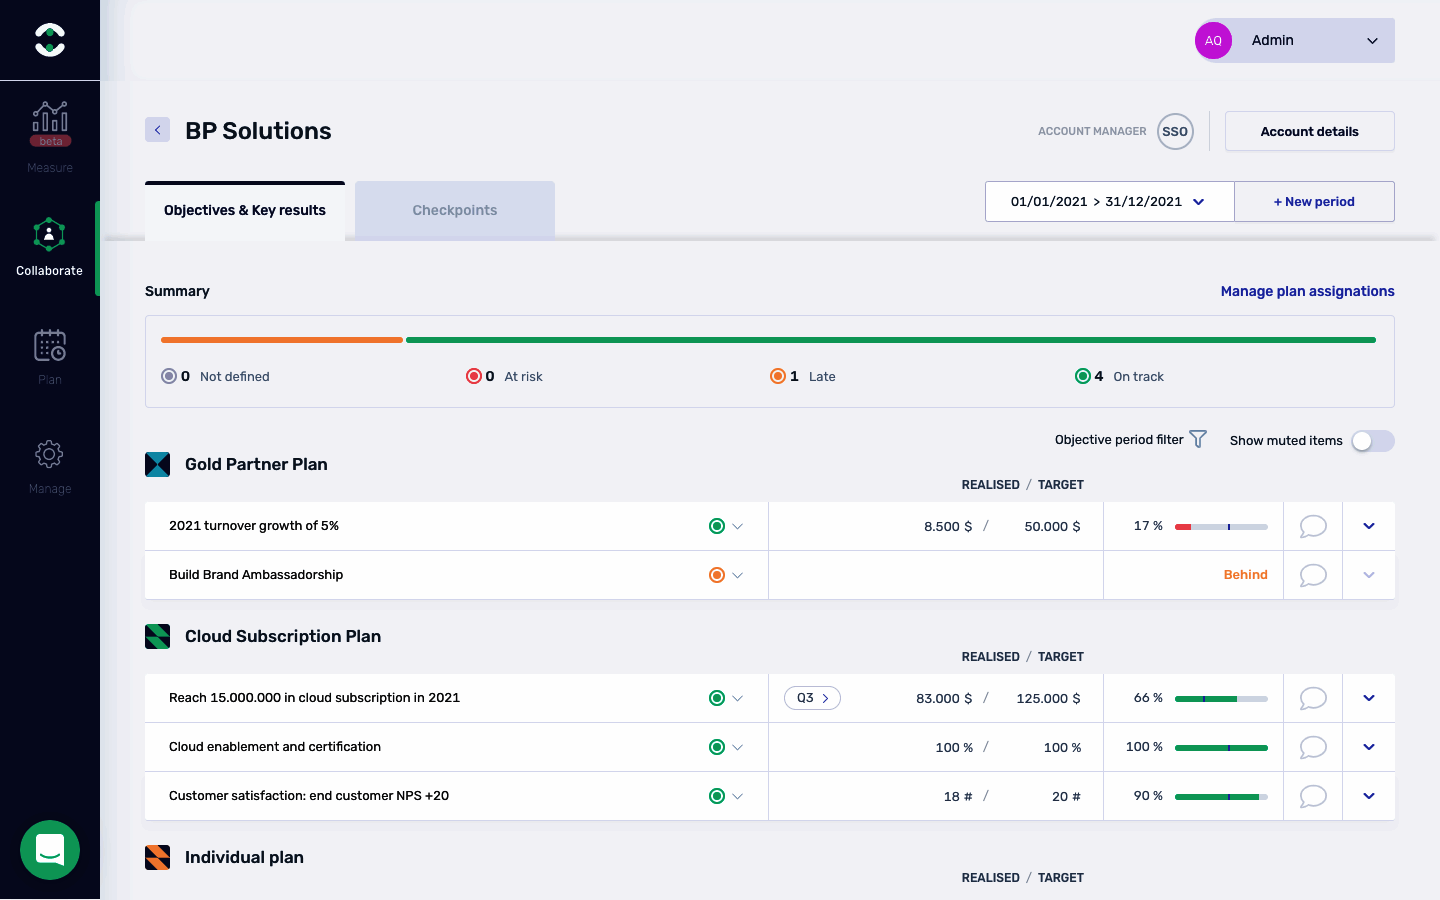Open comments for 2021 turnover growth
The width and height of the screenshot is (1440, 900).
[x=1312, y=526]
